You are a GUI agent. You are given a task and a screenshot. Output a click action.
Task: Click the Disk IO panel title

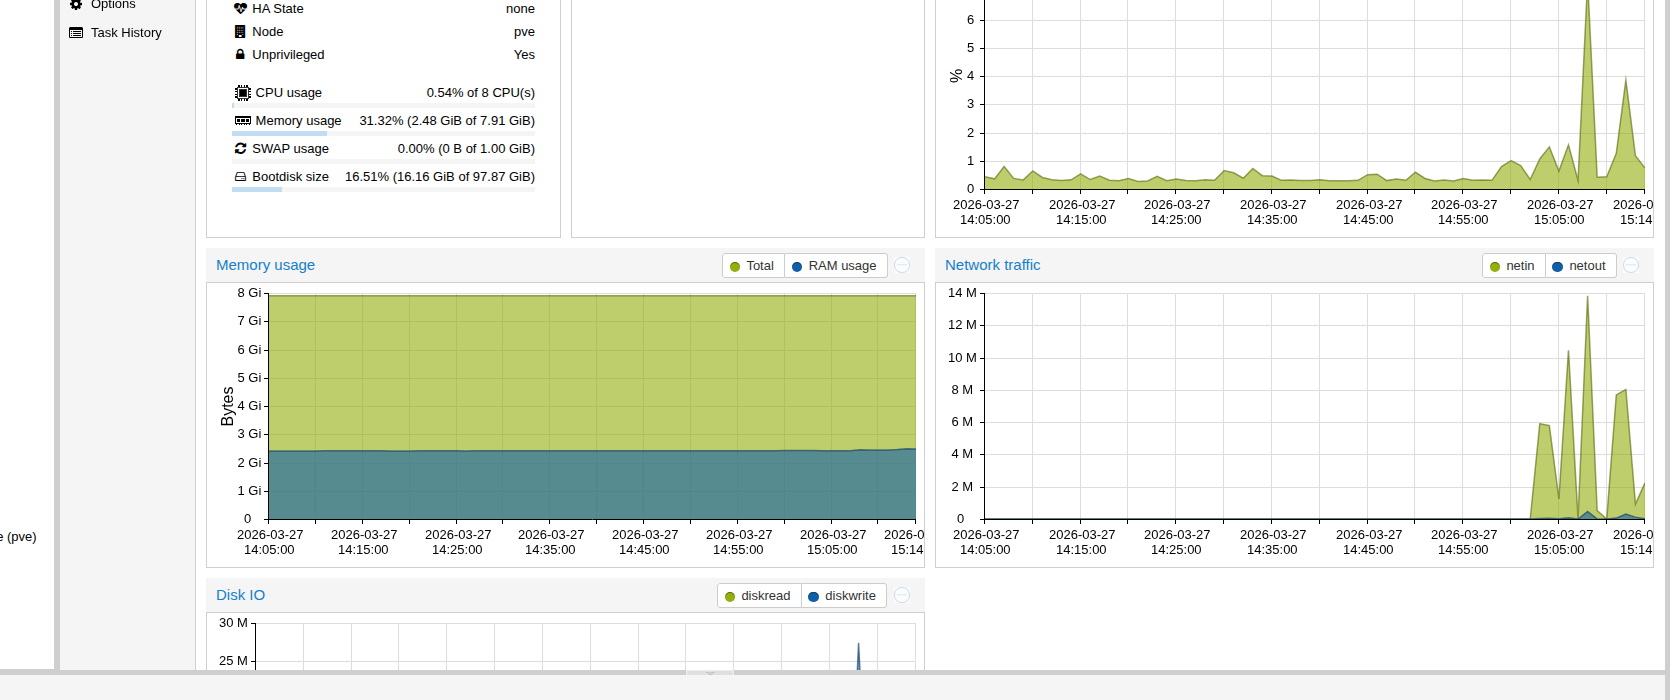pyautogui.click(x=241, y=595)
